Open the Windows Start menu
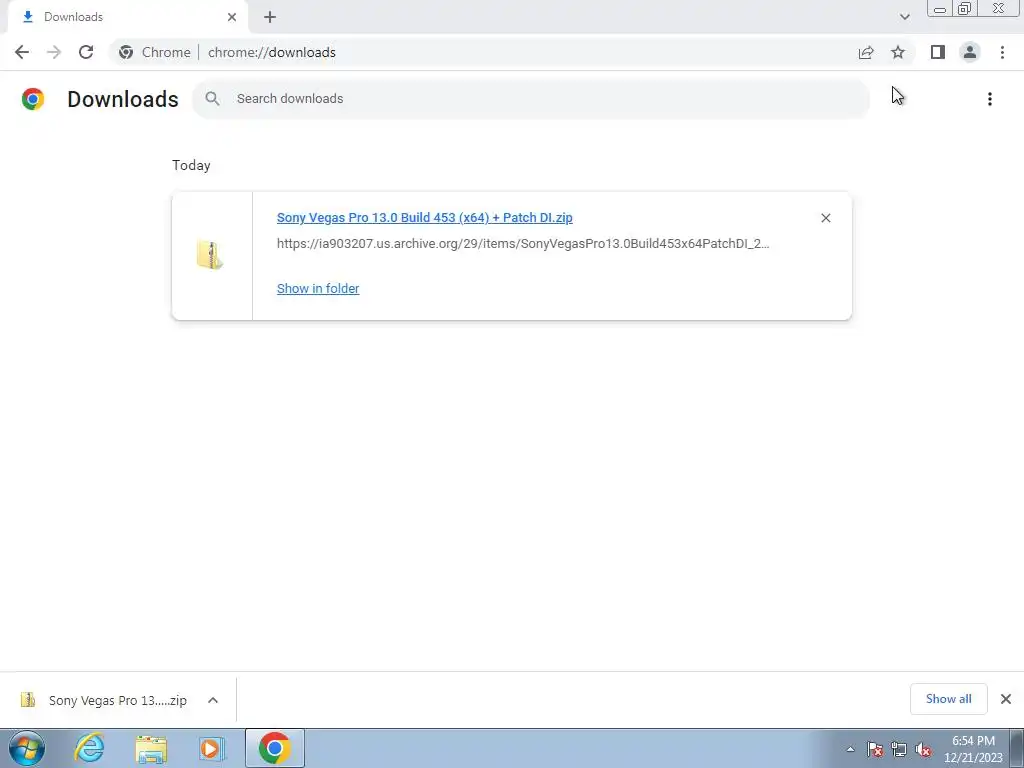The height and width of the screenshot is (768, 1024). tap(27, 748)
